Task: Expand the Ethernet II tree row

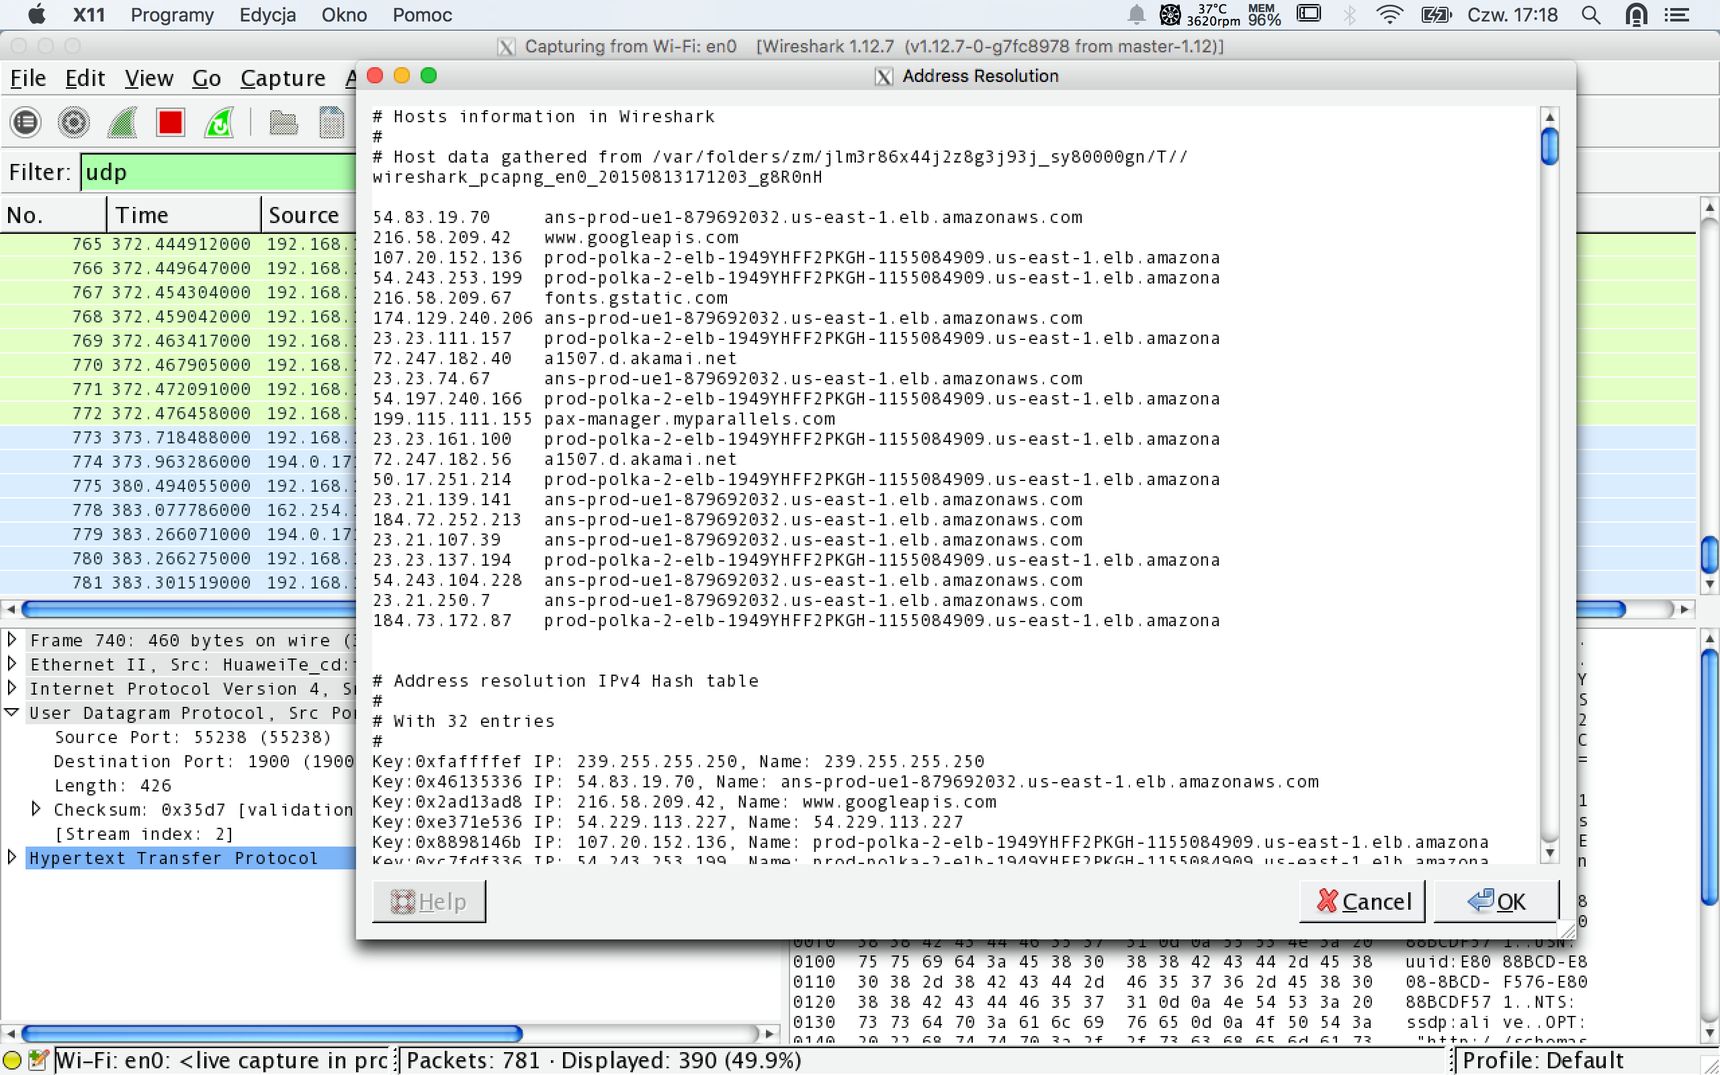Action: pyautogui.click(x=12, y=663)
